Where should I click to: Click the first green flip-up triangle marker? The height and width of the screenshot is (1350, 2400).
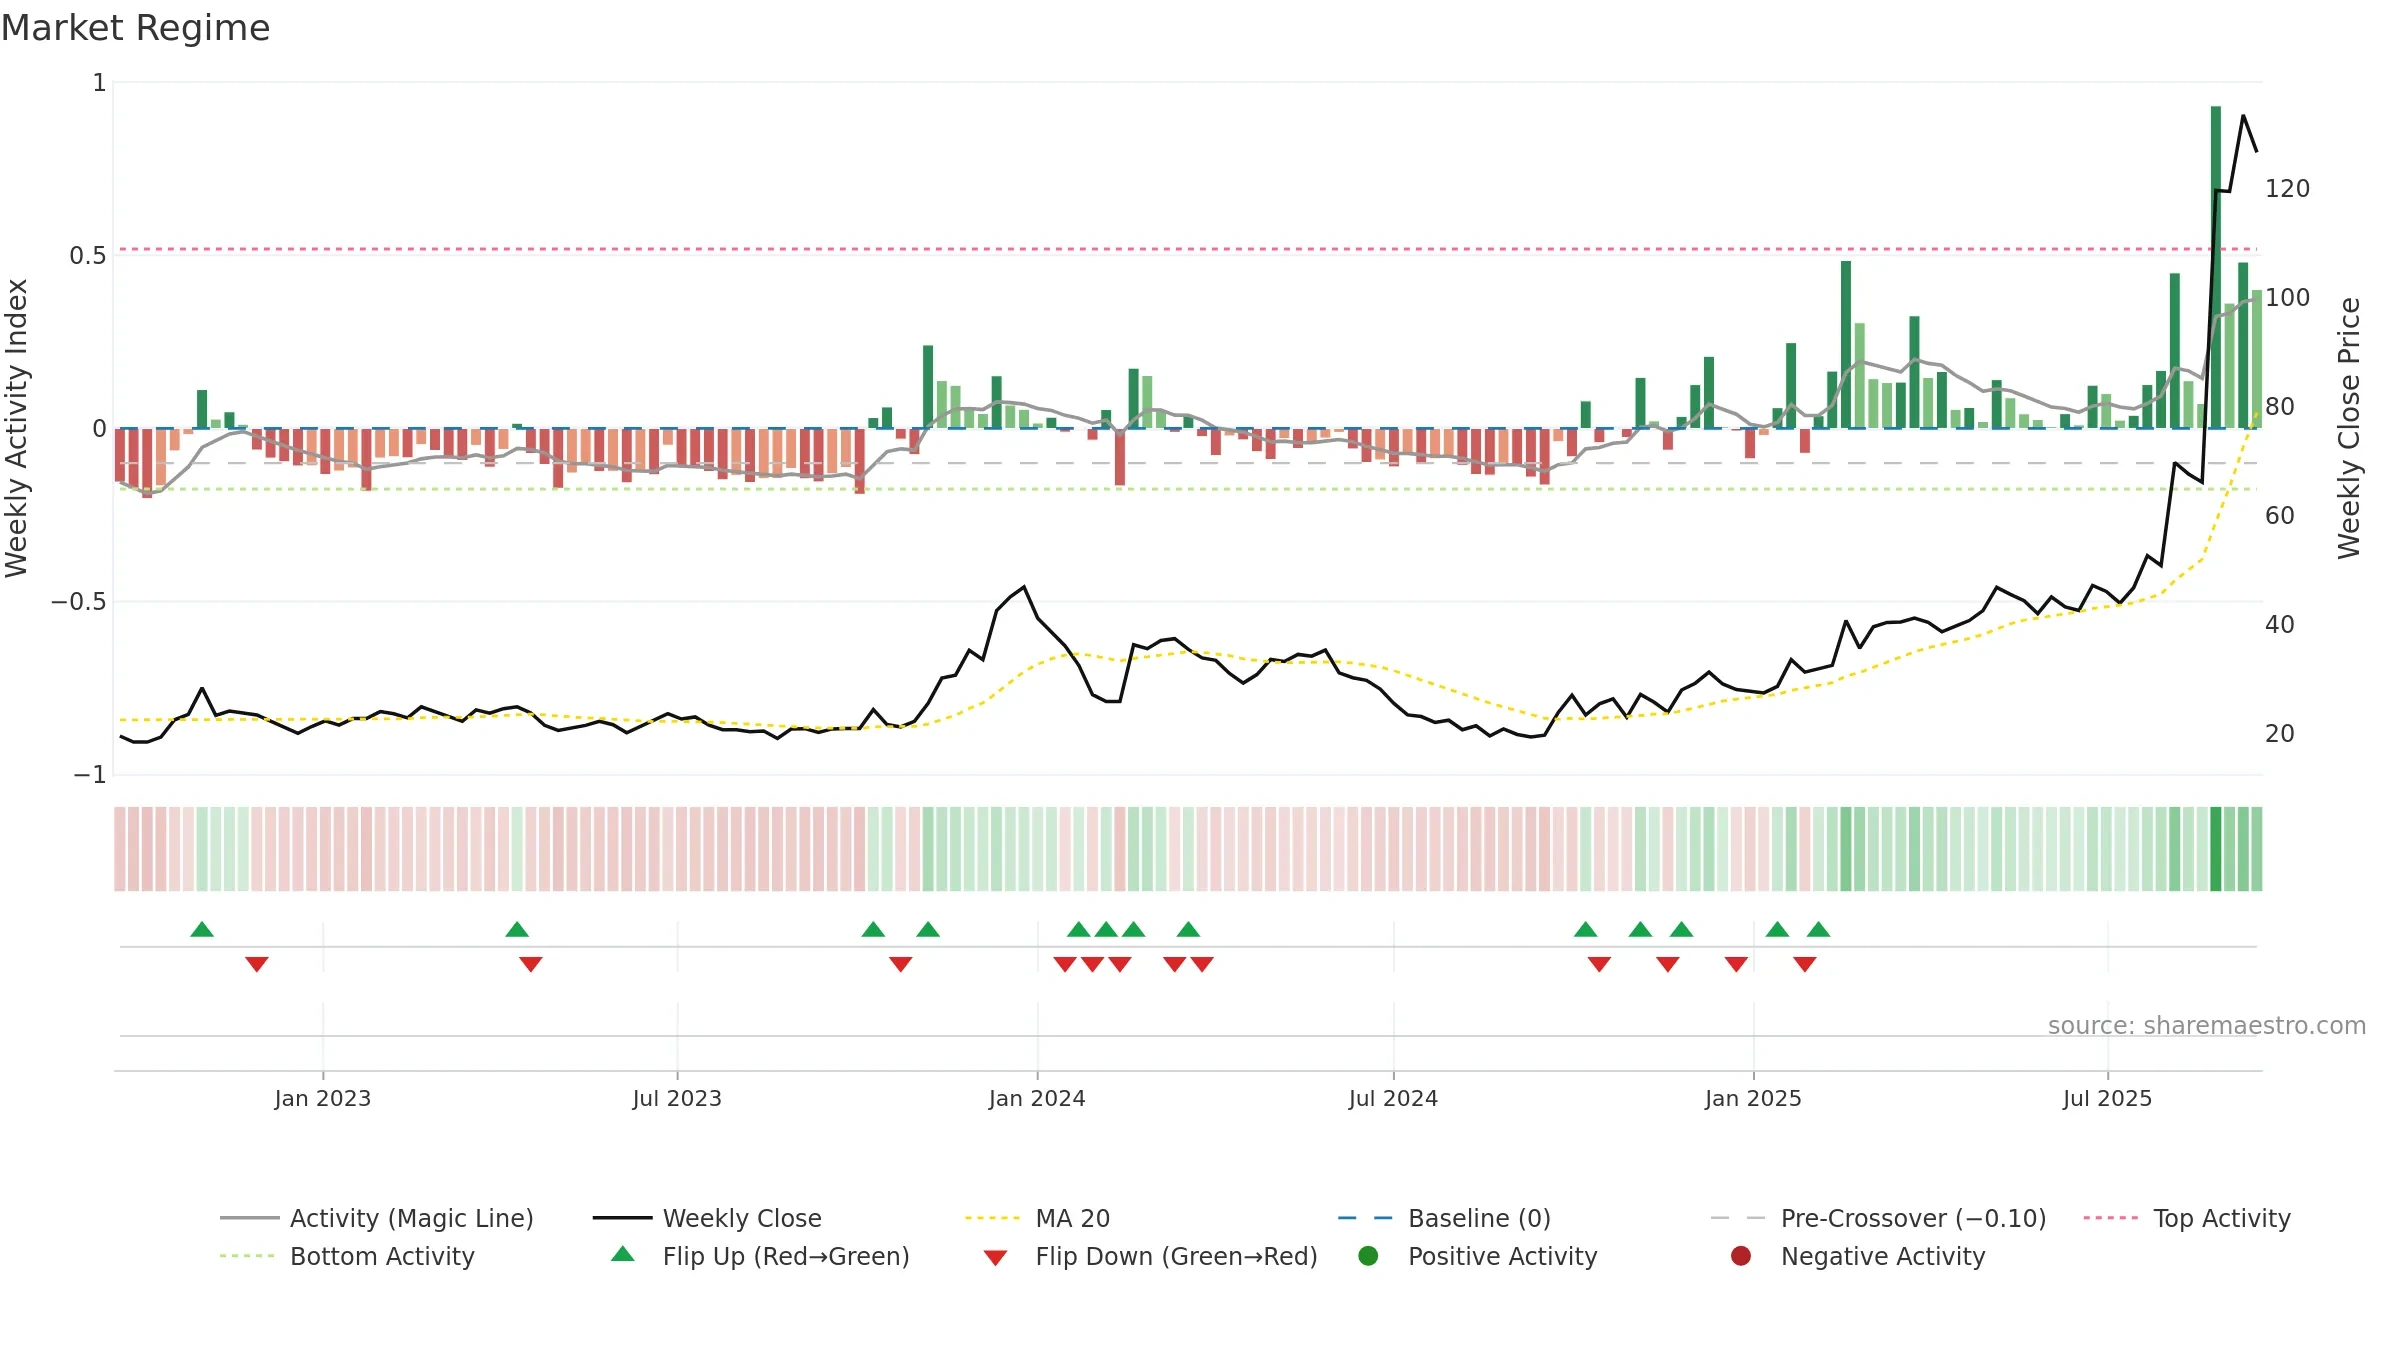pyautogui.click(x=202, y=929)
